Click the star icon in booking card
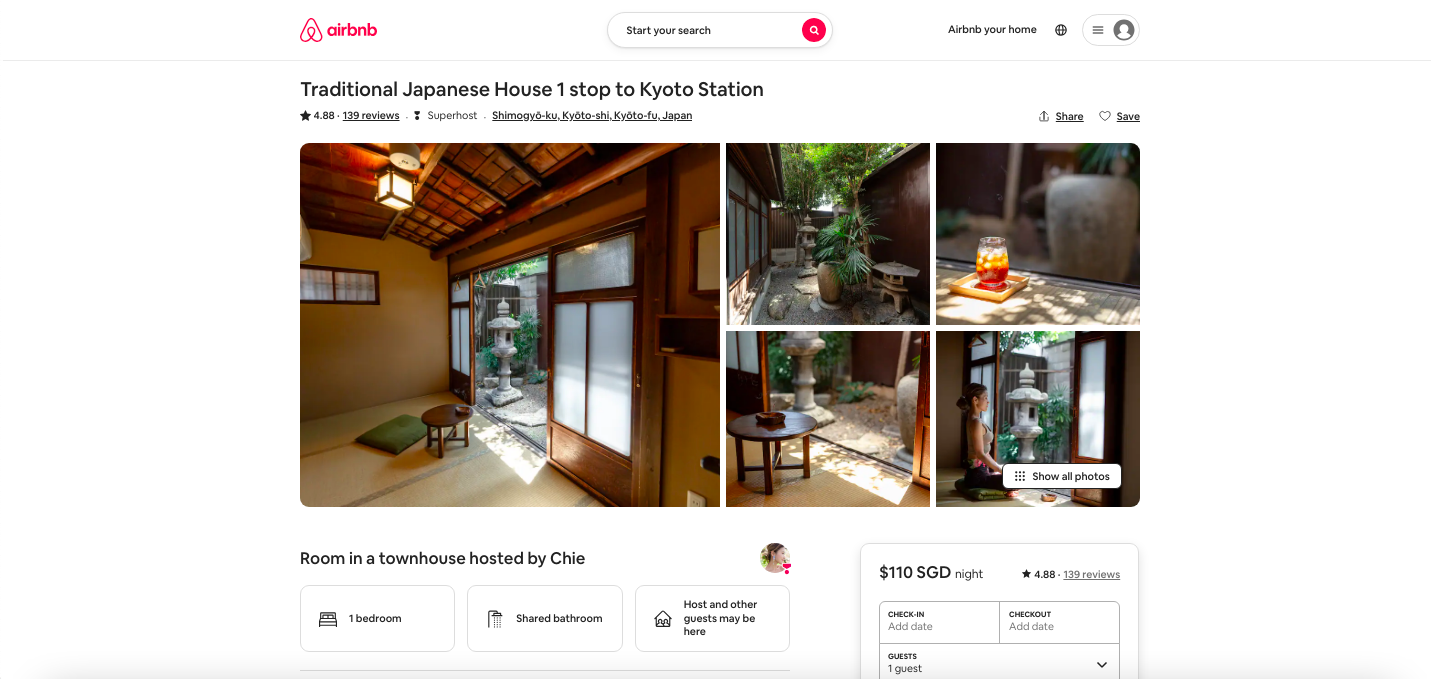This screenshot has width=1431, height=679. [1026, 574]
